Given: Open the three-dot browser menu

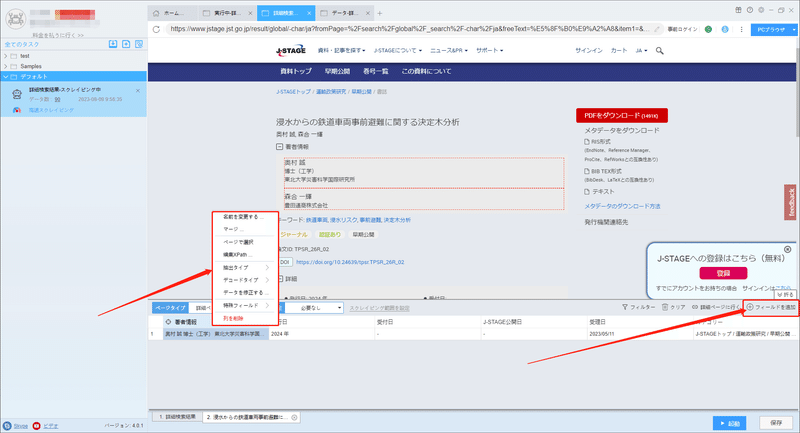Looking at the screenshot, I should pos(741,29).
